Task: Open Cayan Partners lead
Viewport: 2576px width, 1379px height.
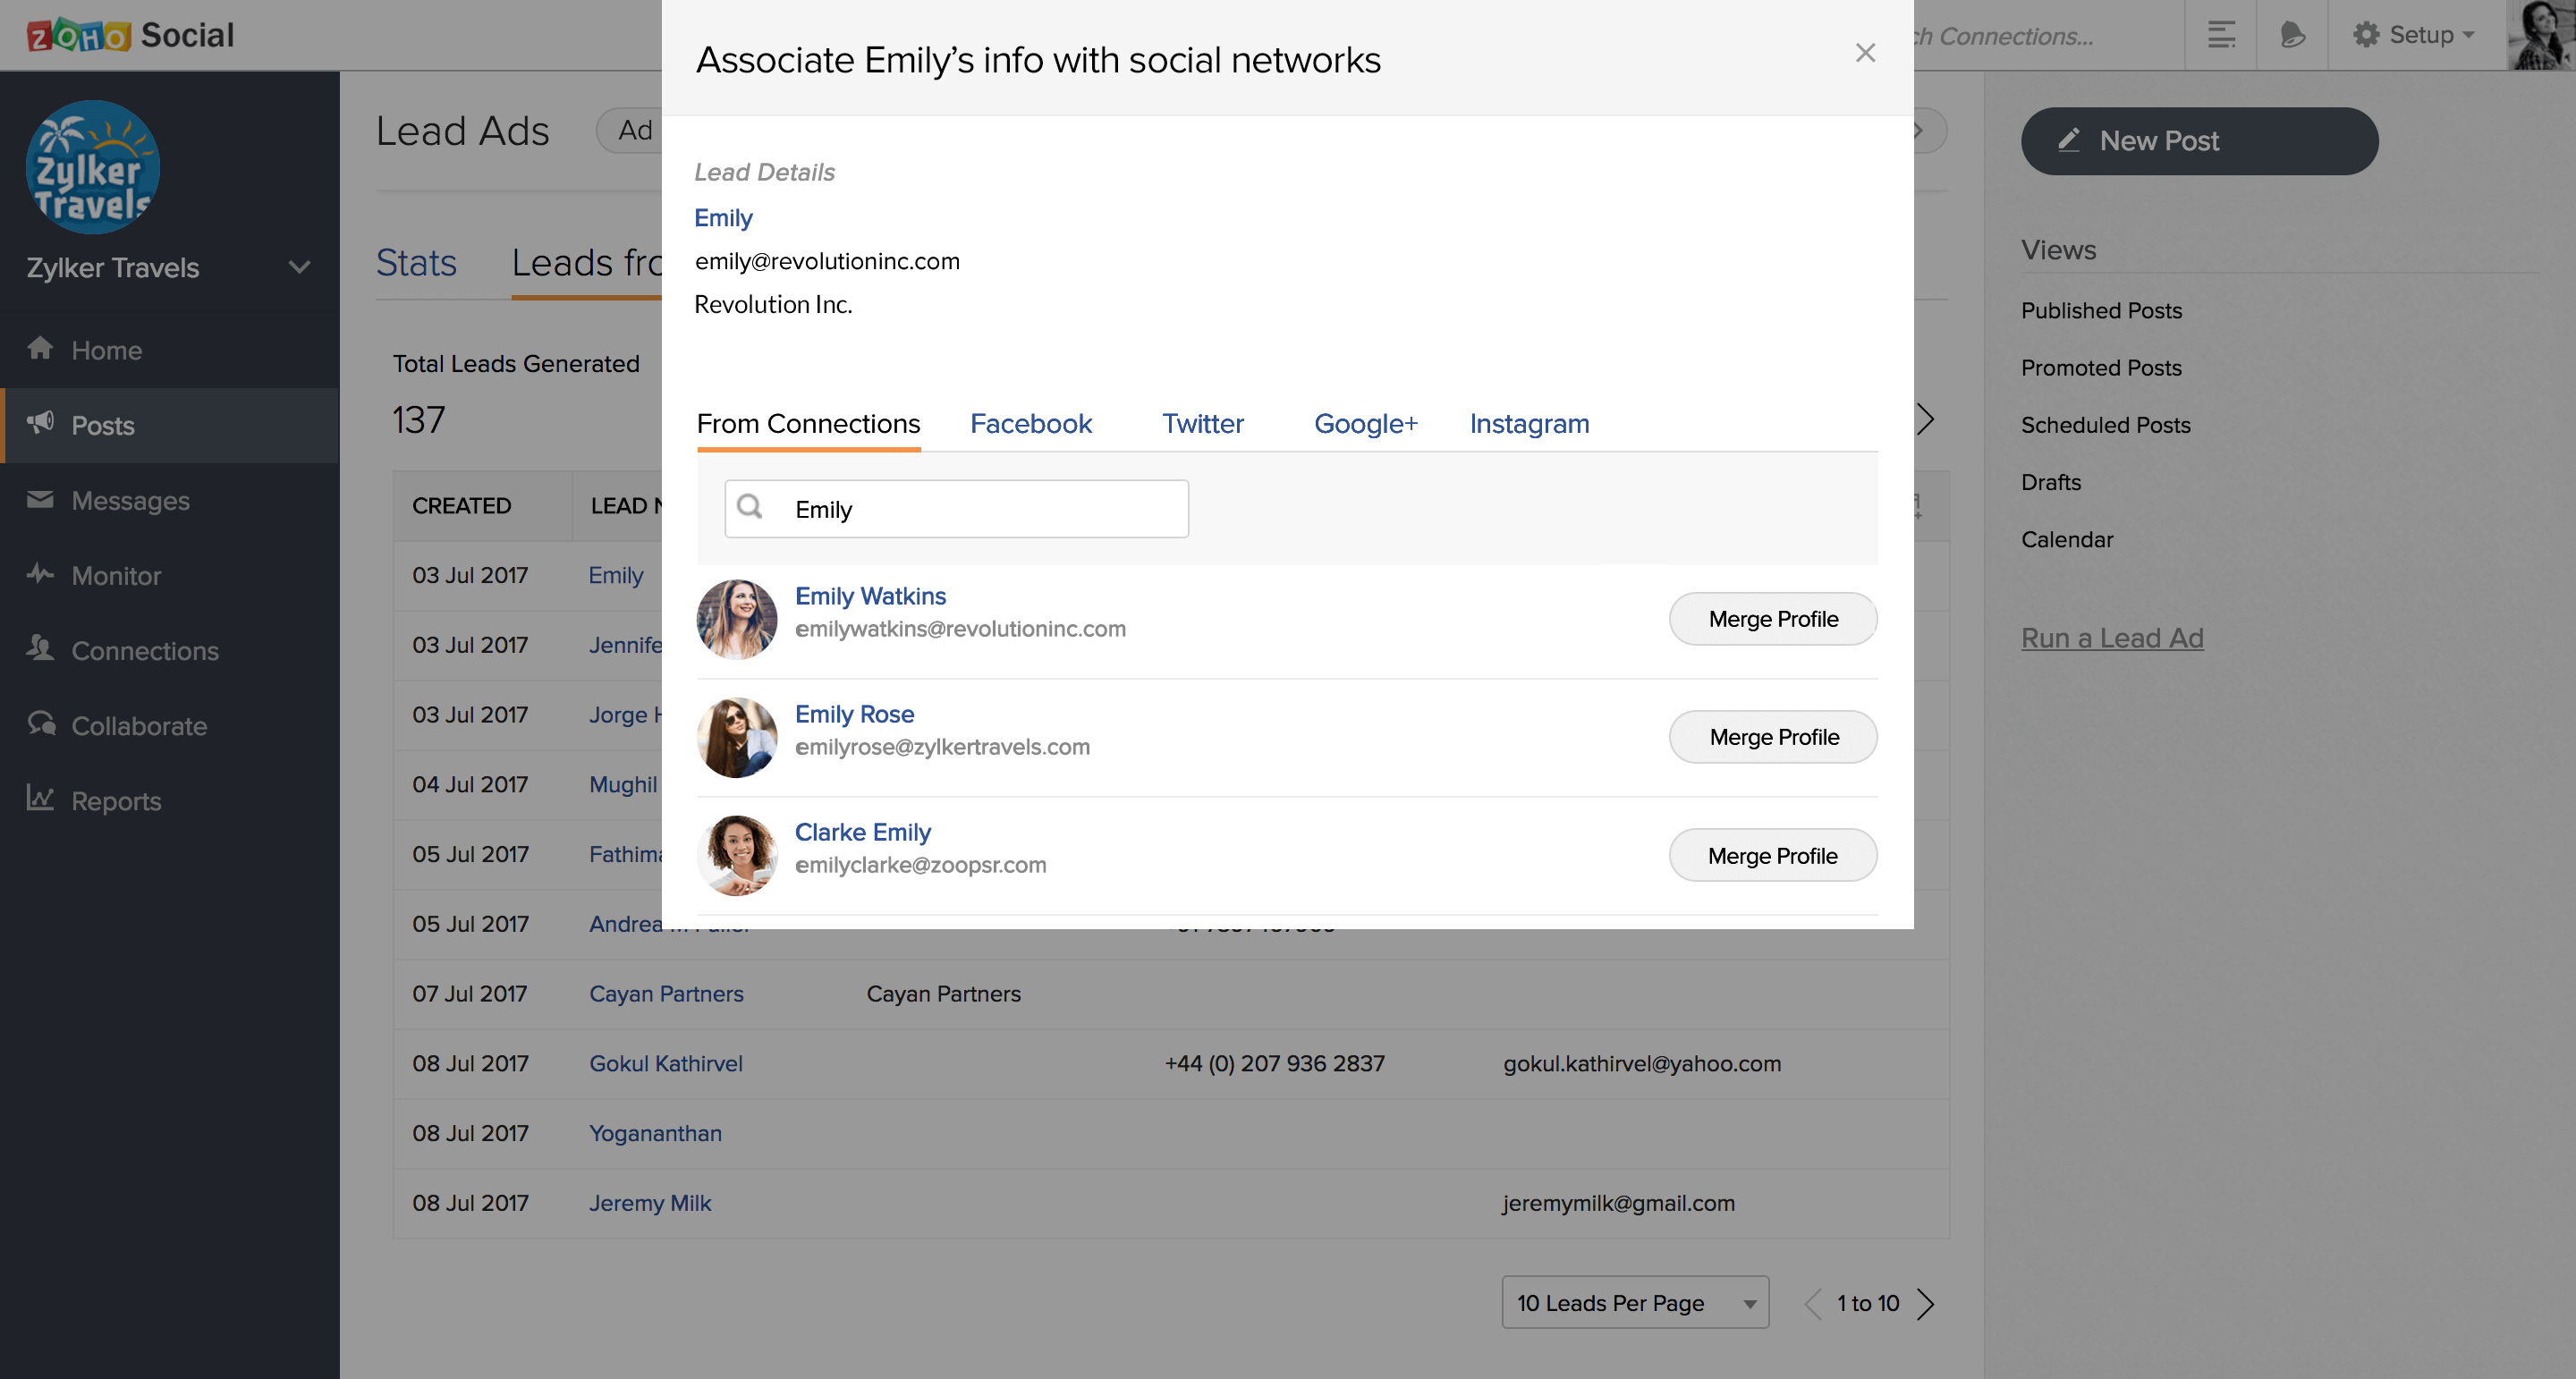Action: pos(666,994)
